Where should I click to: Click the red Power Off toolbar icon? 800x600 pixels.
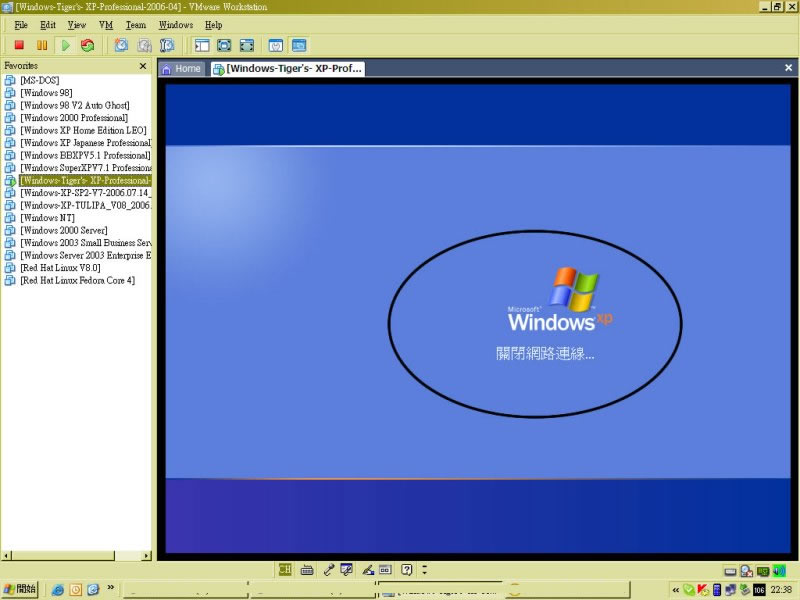19,45
